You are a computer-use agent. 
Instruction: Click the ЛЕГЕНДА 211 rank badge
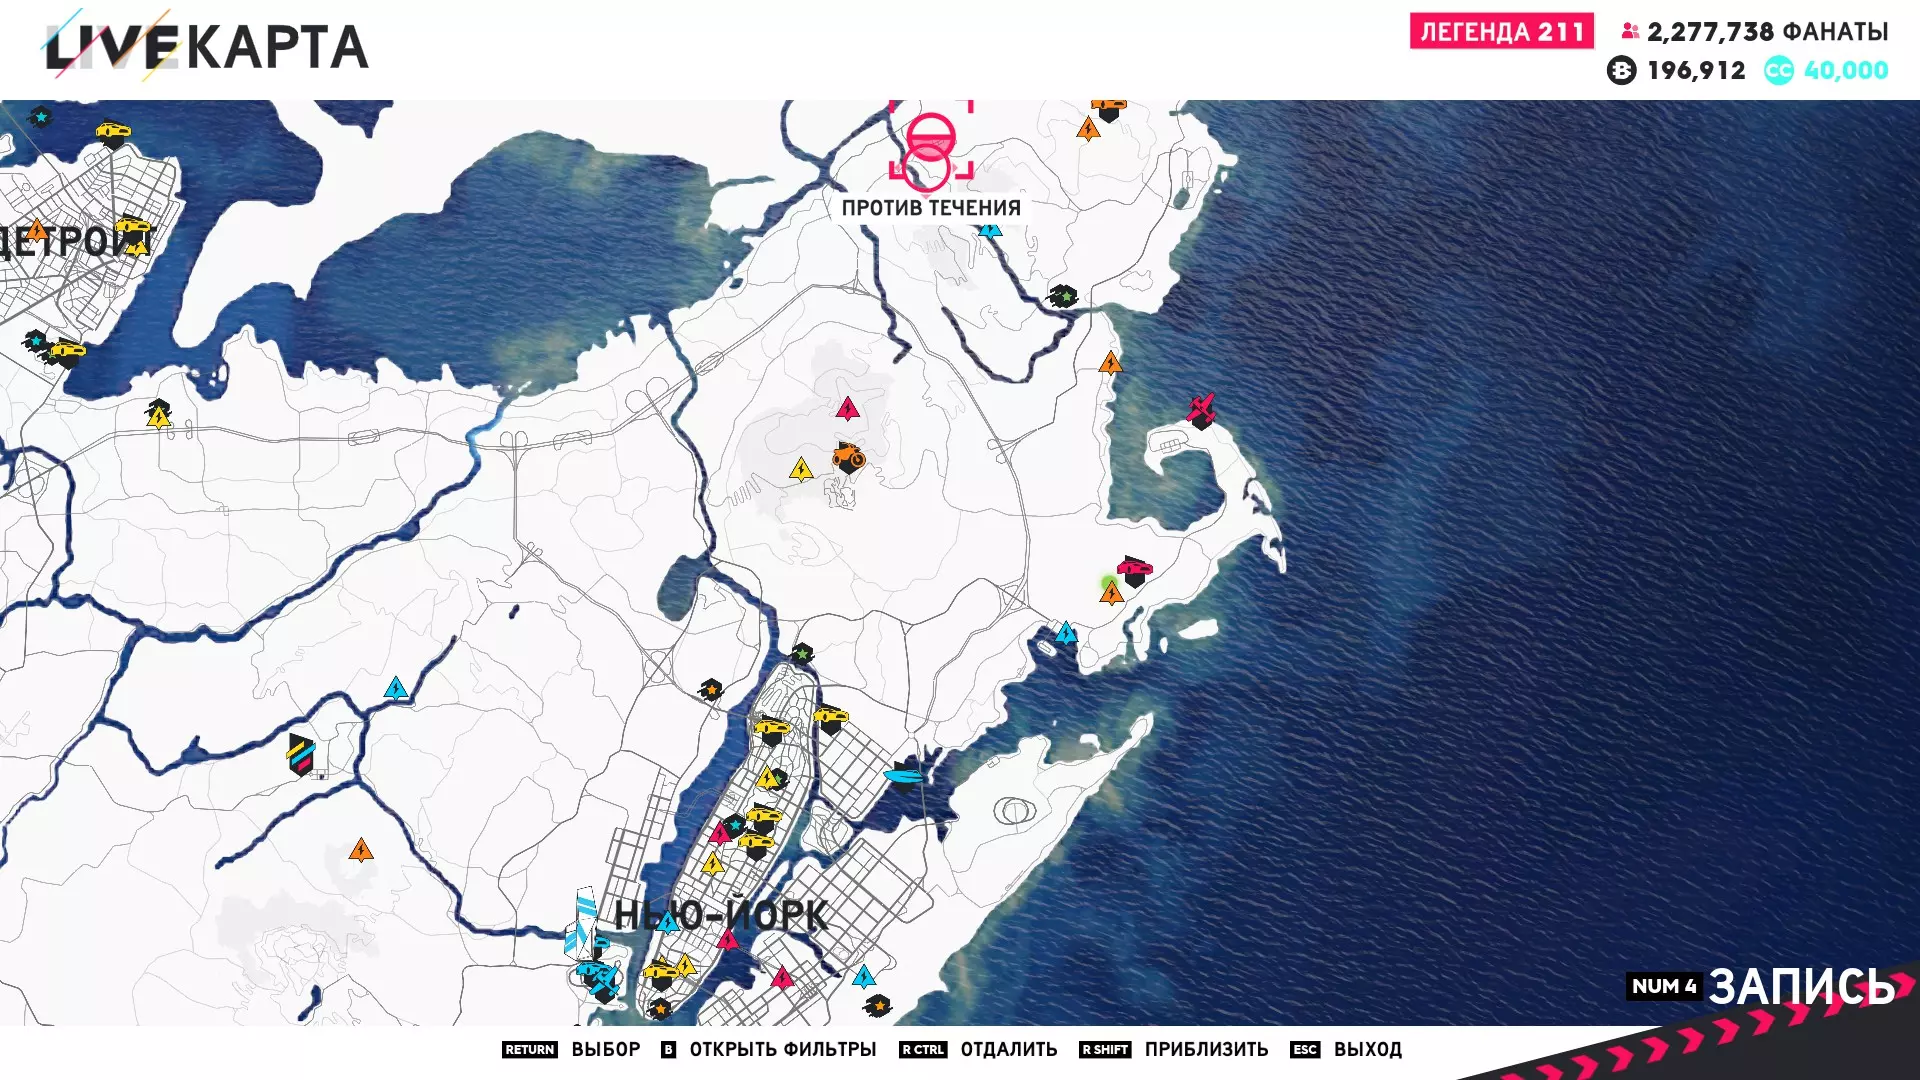1501,32
